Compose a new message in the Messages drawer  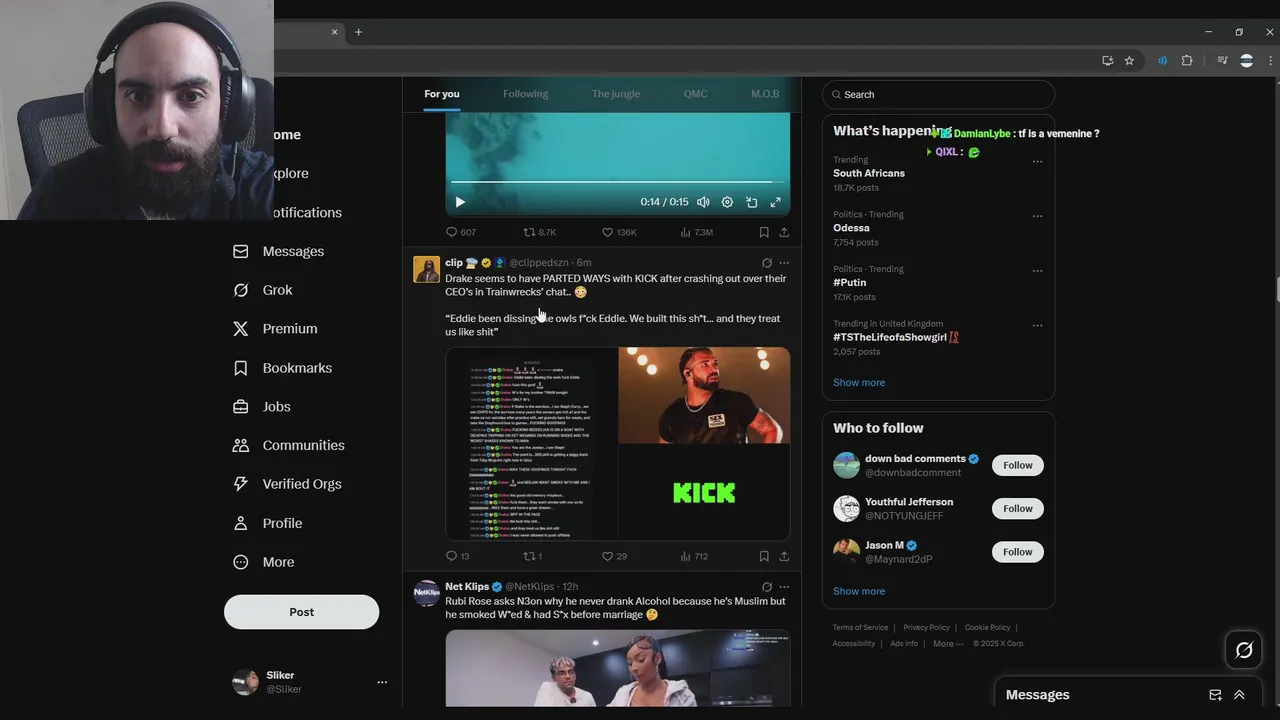point(1215,695)
